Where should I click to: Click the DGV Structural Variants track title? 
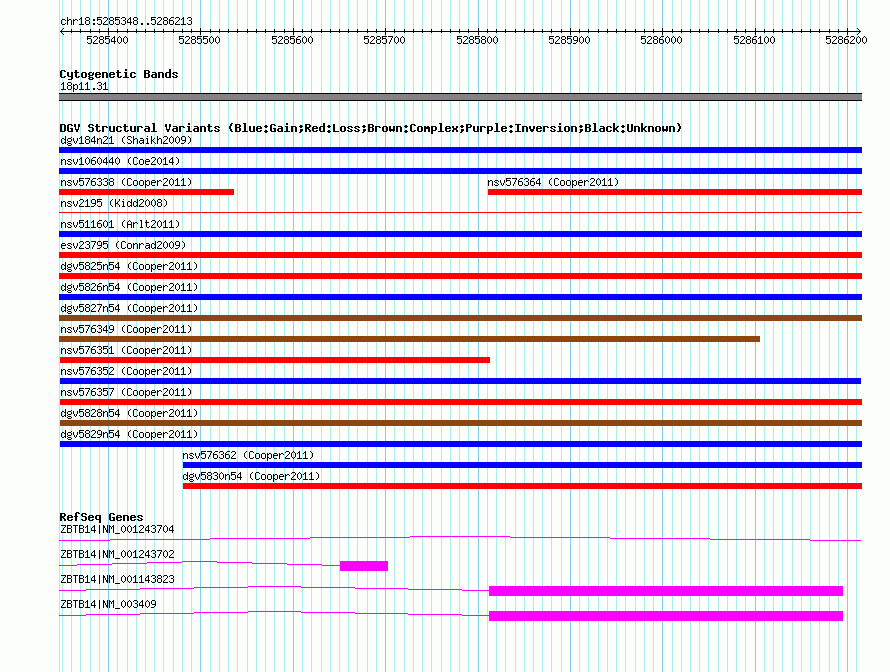[371, 128]
